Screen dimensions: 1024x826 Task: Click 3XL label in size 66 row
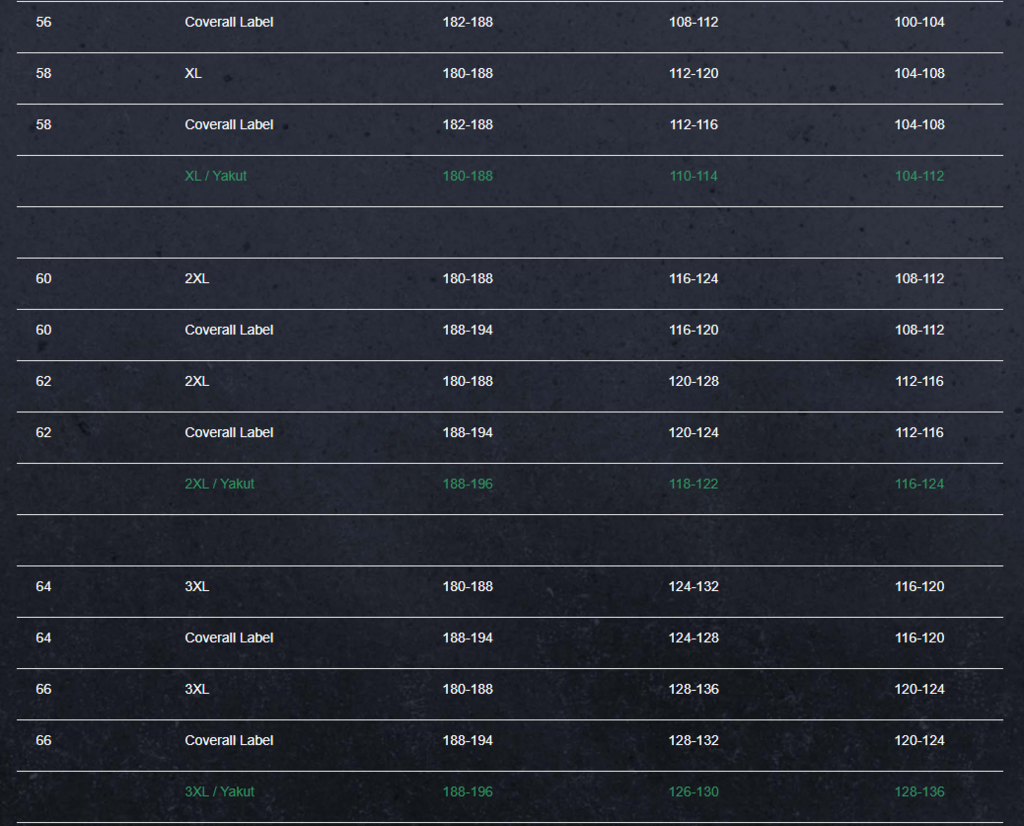point(197,689)
